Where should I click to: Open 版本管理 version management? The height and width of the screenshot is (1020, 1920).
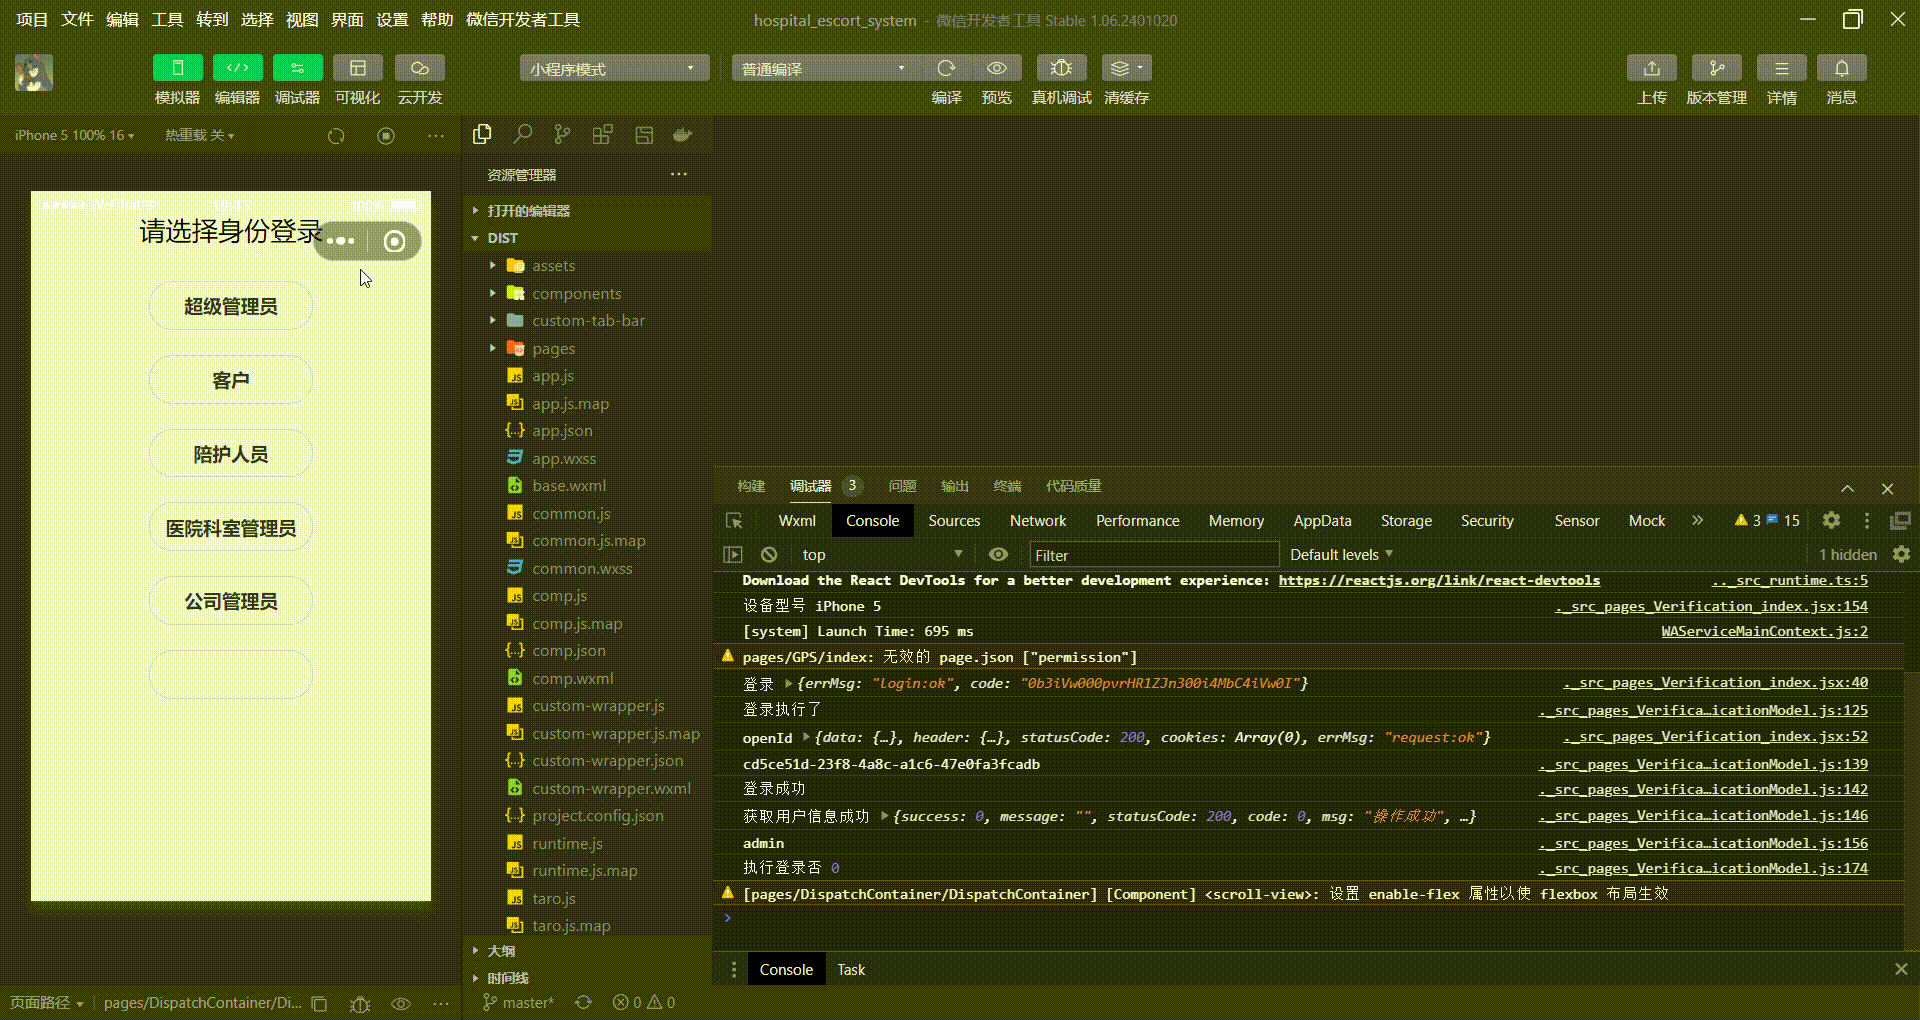click(x=1716, y=67)
